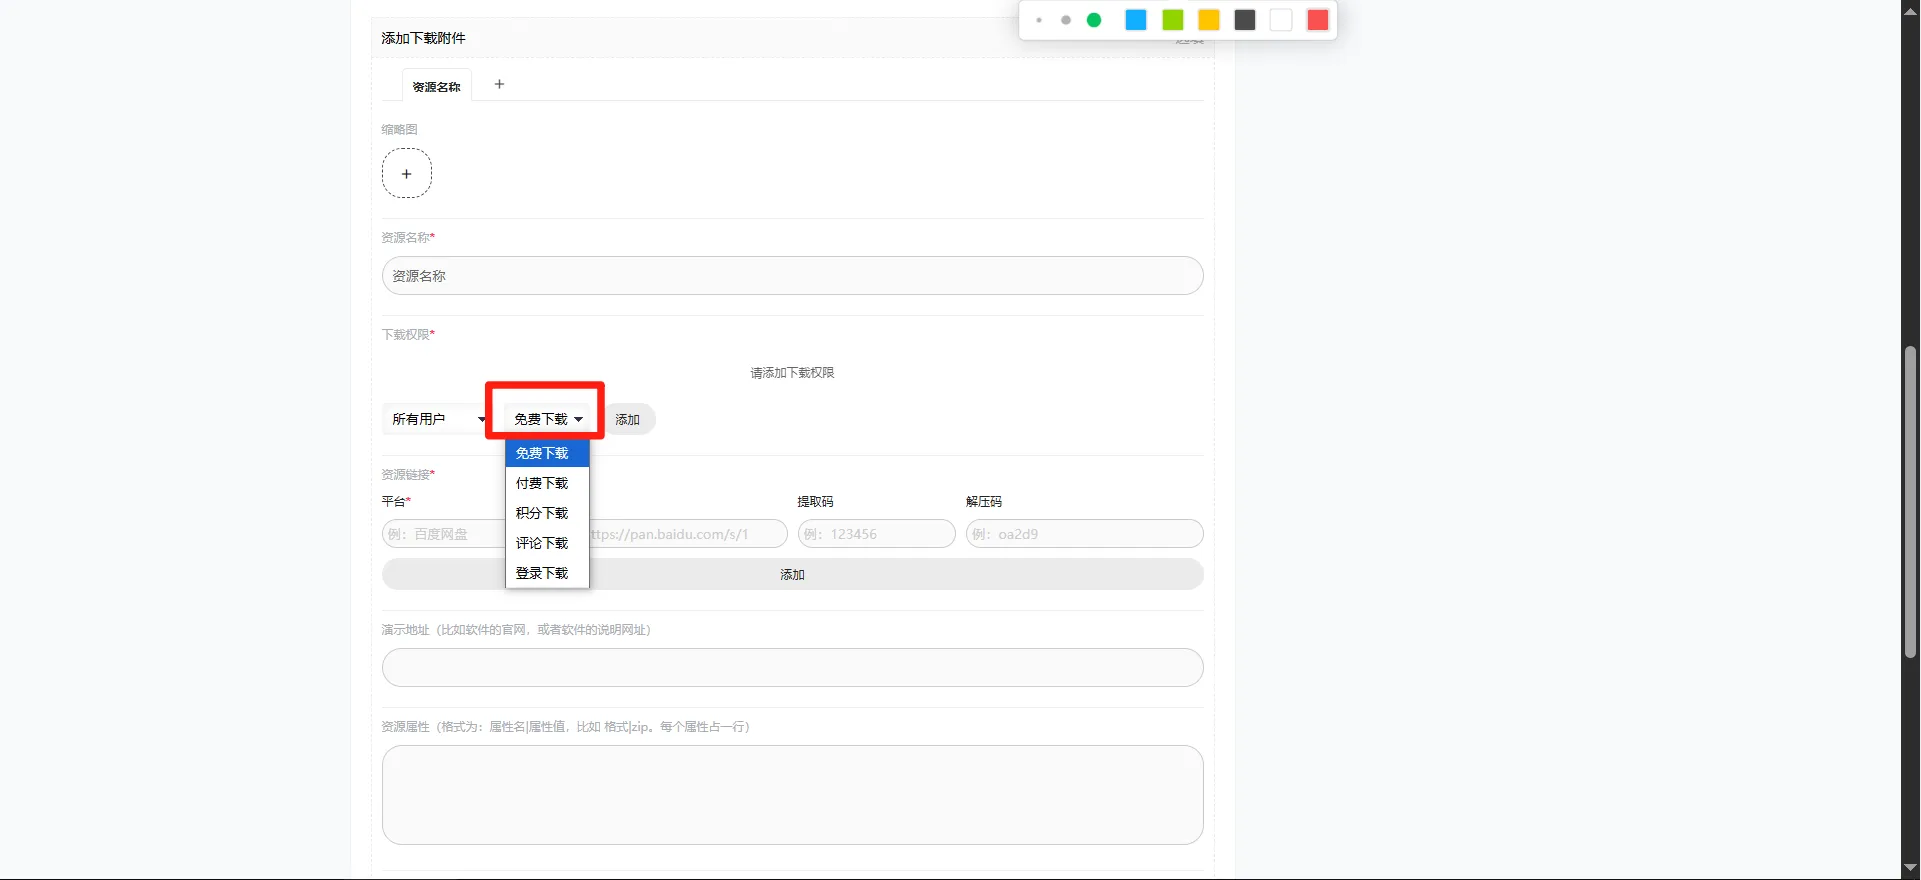Pick the lime green color swatch
The height and width of the screenshot is (880, 1921).
(x=1173, y=20)
